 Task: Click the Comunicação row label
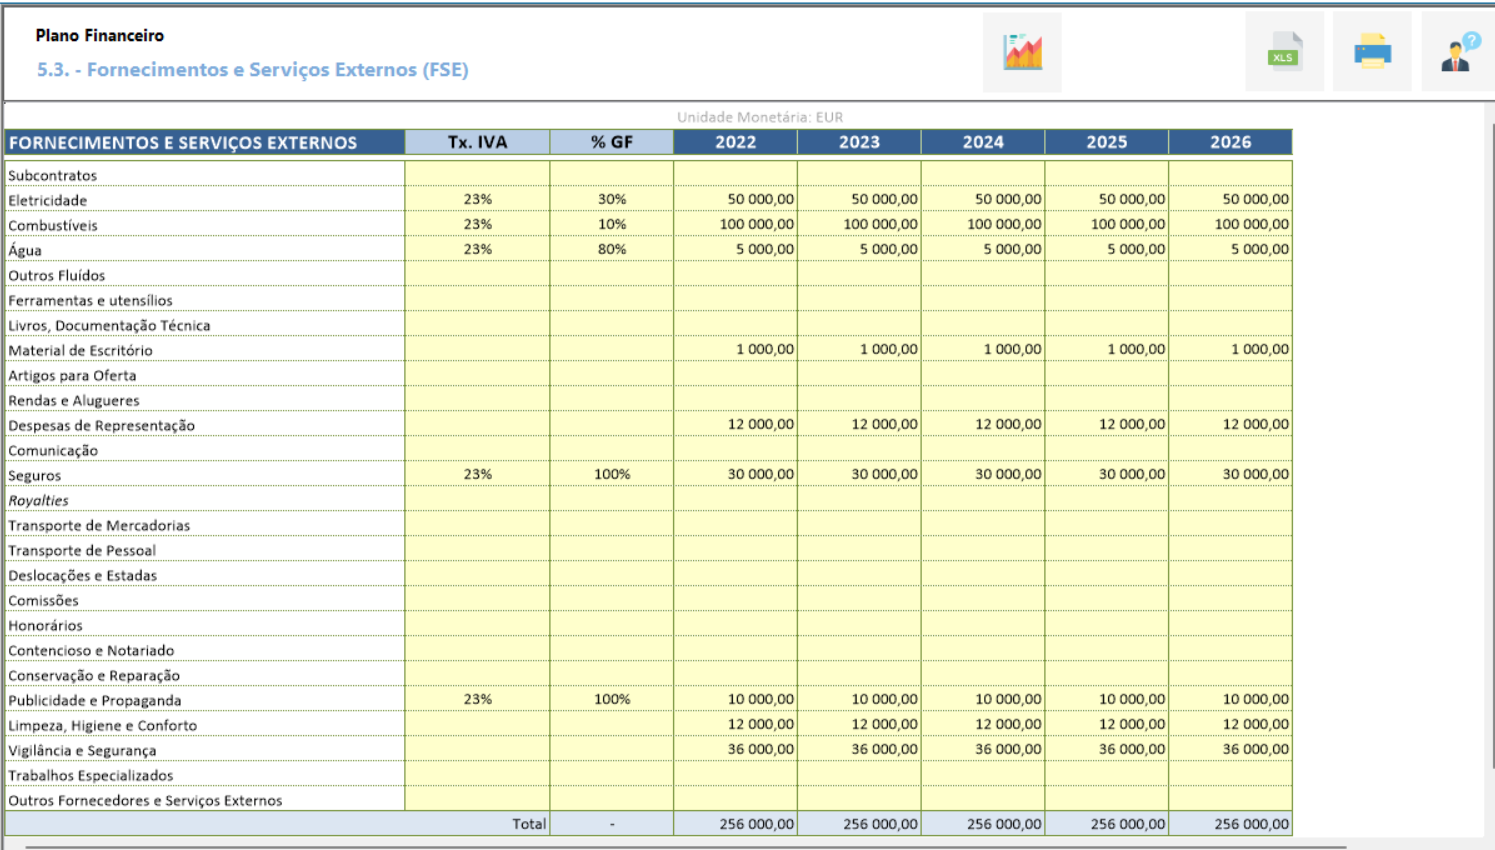[54, 450]
